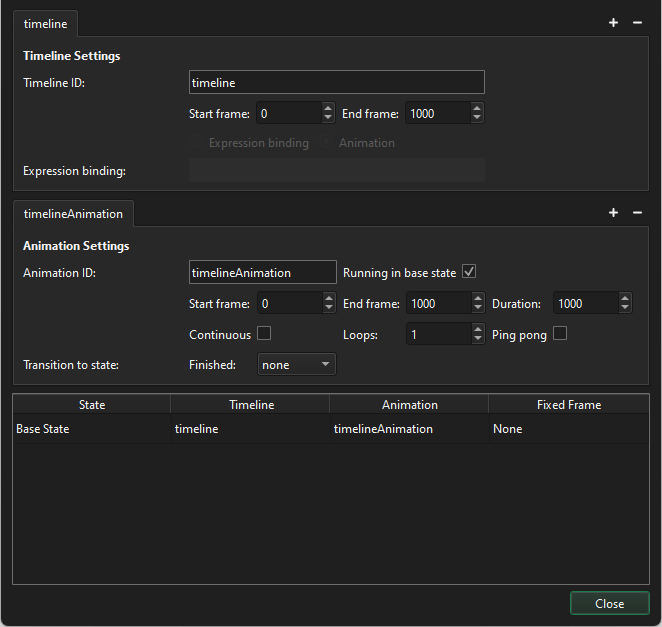662x627 pixels.
Task: Remove the timeline using minus icon
Action: 637,23
